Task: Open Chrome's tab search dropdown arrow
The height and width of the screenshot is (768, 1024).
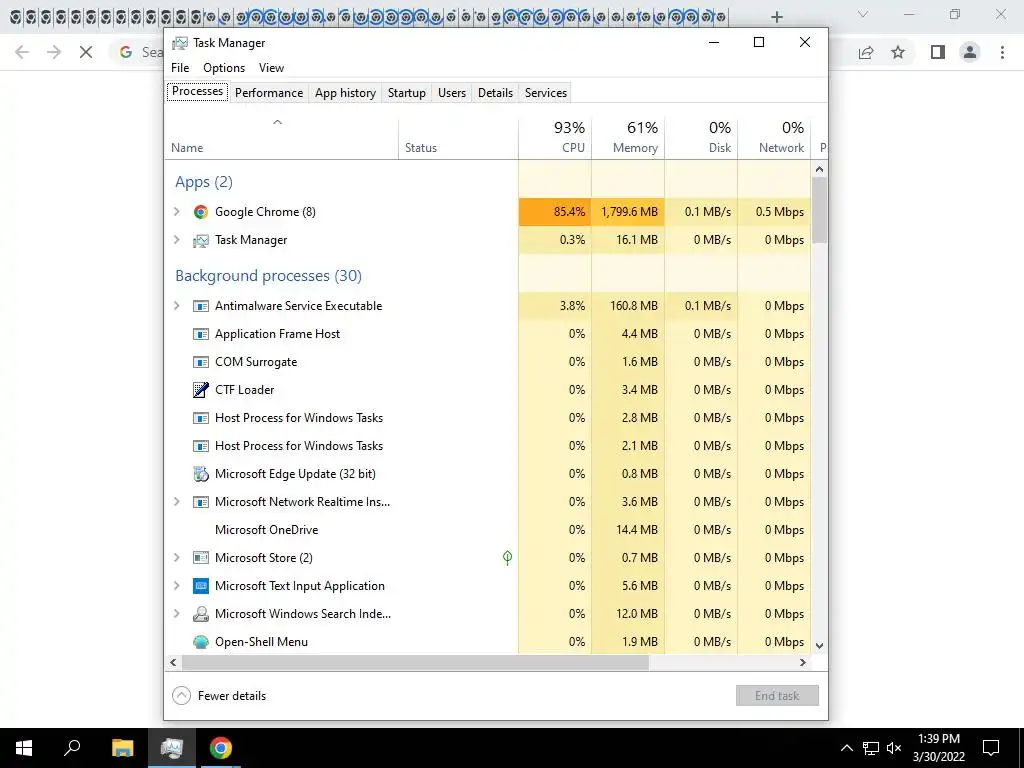Action: coord(863,14)
